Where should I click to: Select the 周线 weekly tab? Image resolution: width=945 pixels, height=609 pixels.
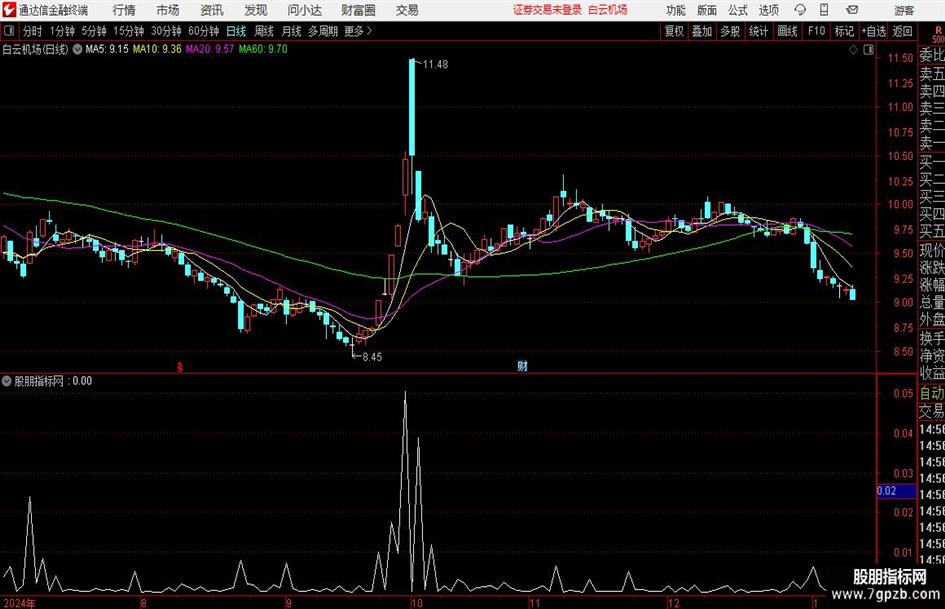[x=264, y=31]
